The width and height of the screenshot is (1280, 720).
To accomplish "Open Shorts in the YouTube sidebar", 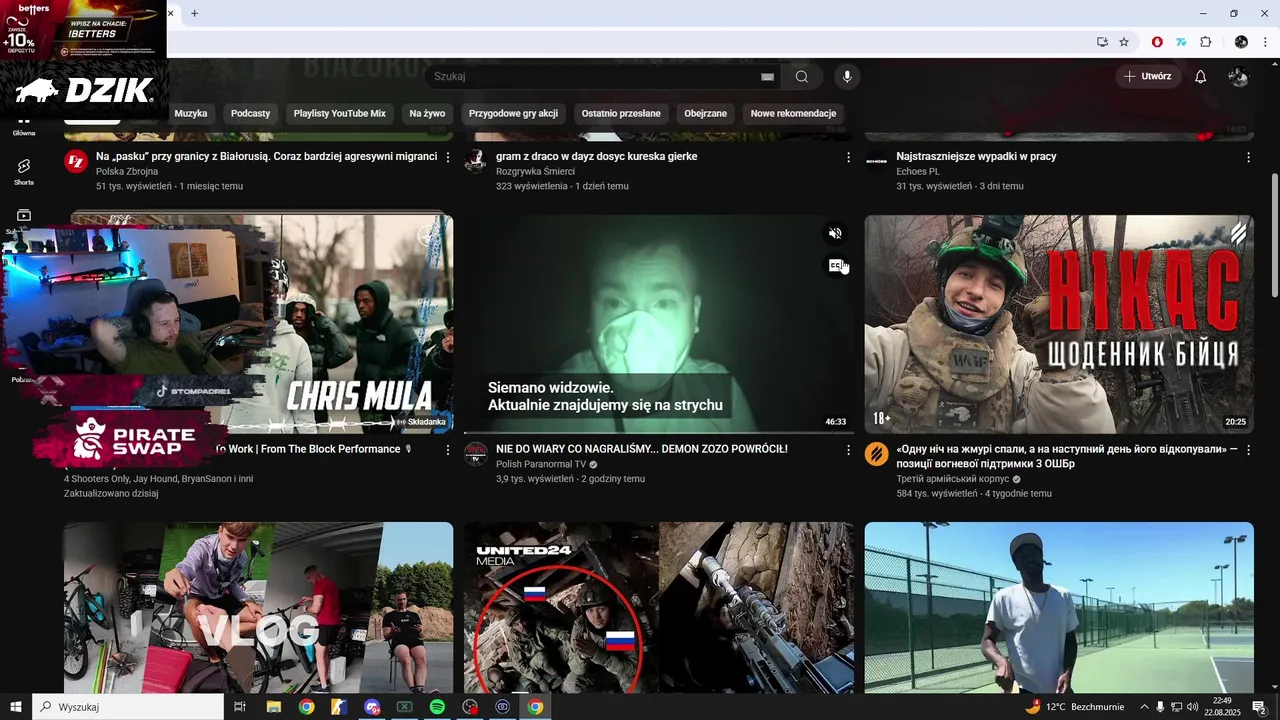I will 24,171.
